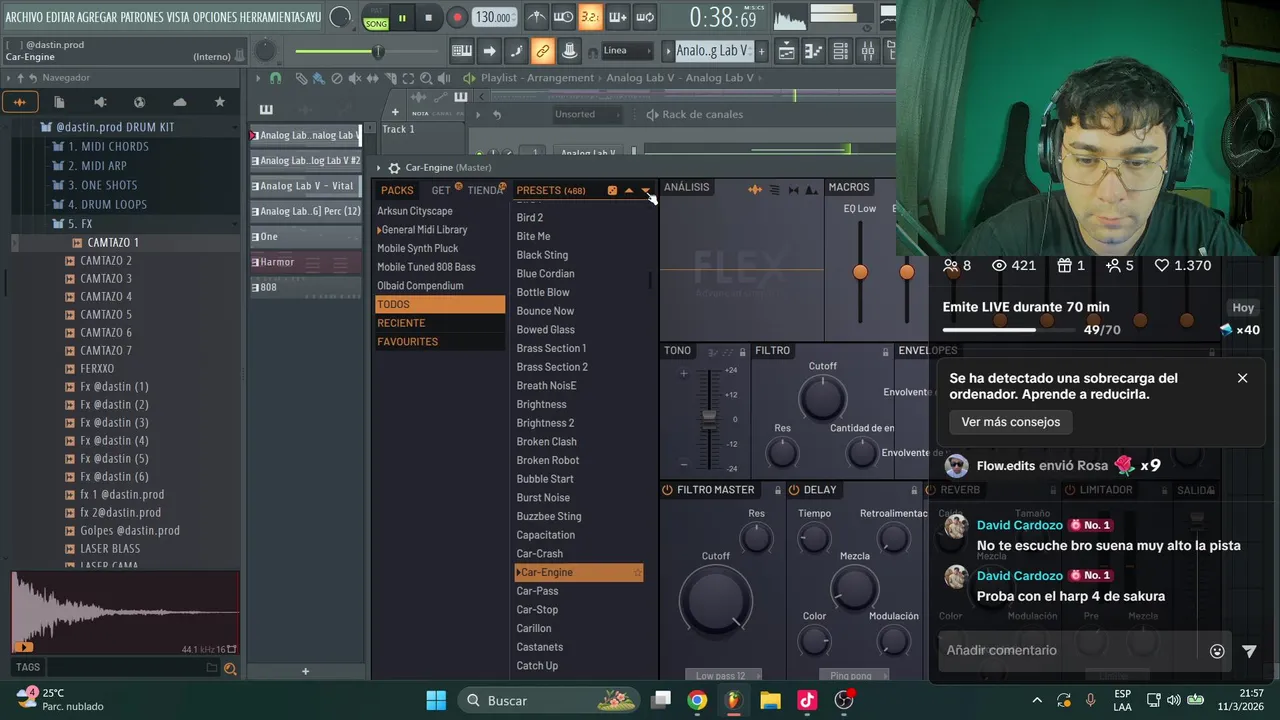Screen dimensions: 1280x720
Task: Select the 808 channel button
Action: click(x=305, y=287)
